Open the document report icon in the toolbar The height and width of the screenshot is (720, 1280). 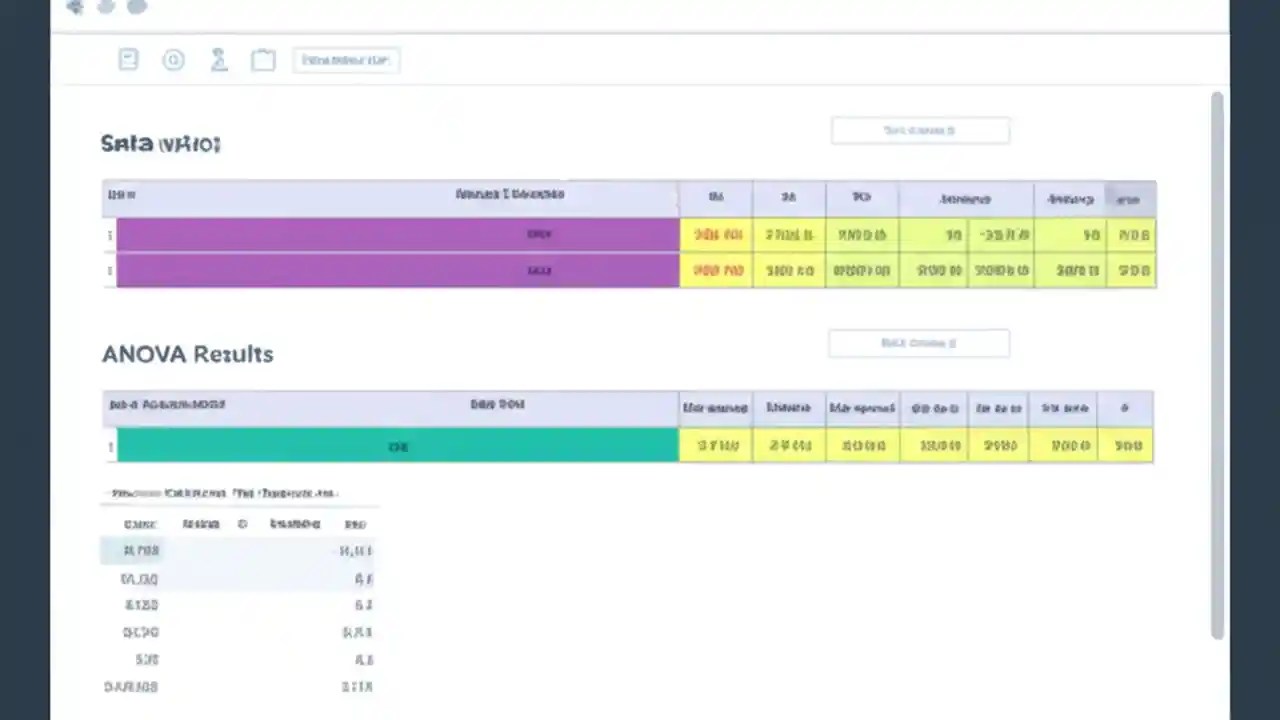point(128,60)
